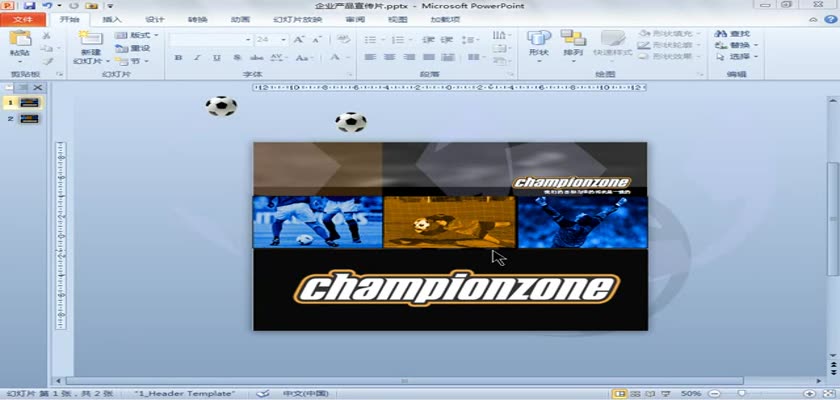Toggle Justify text alignment
Viewport: 840px width, 400px height.
(429, 57)
